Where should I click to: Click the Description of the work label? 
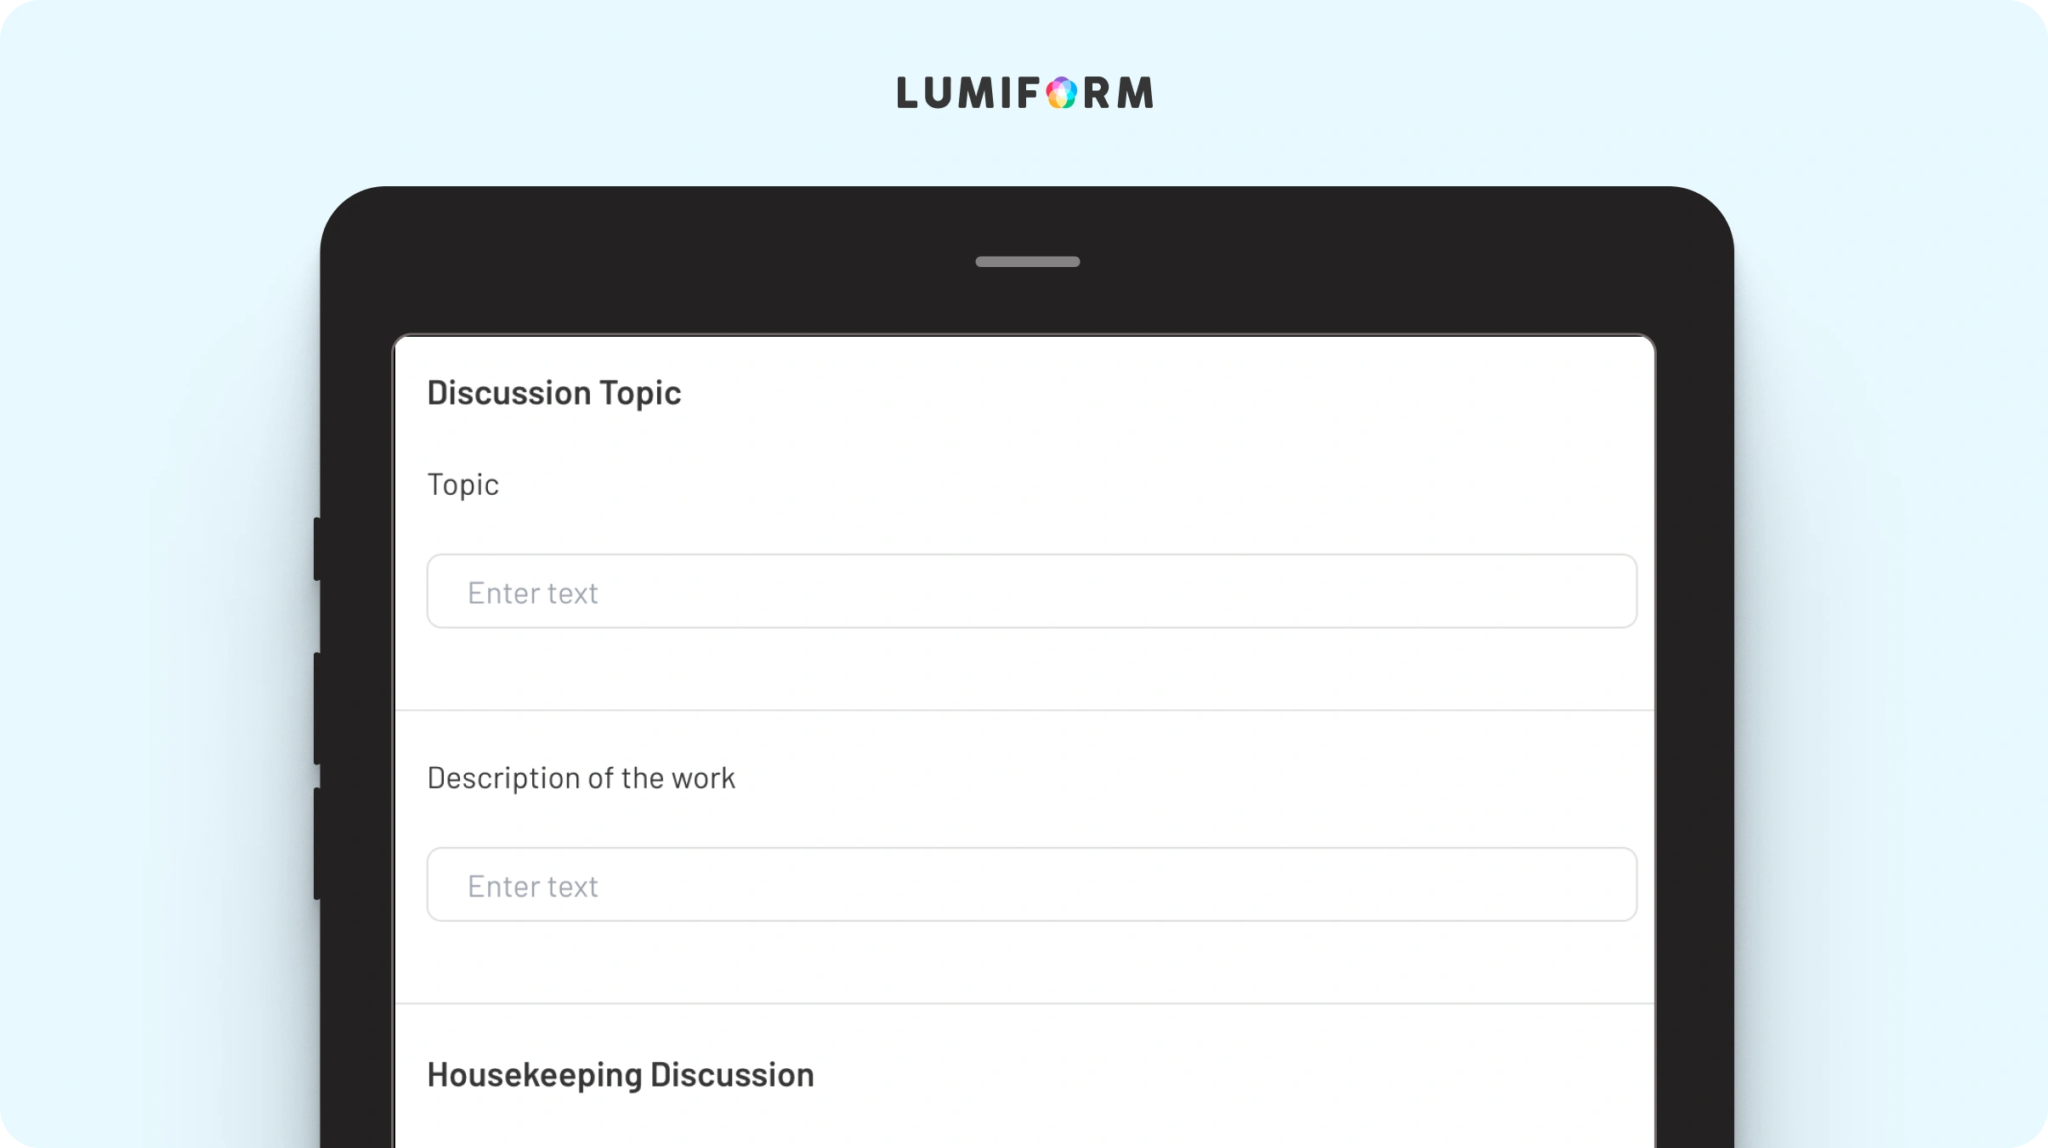click(581, 778)
